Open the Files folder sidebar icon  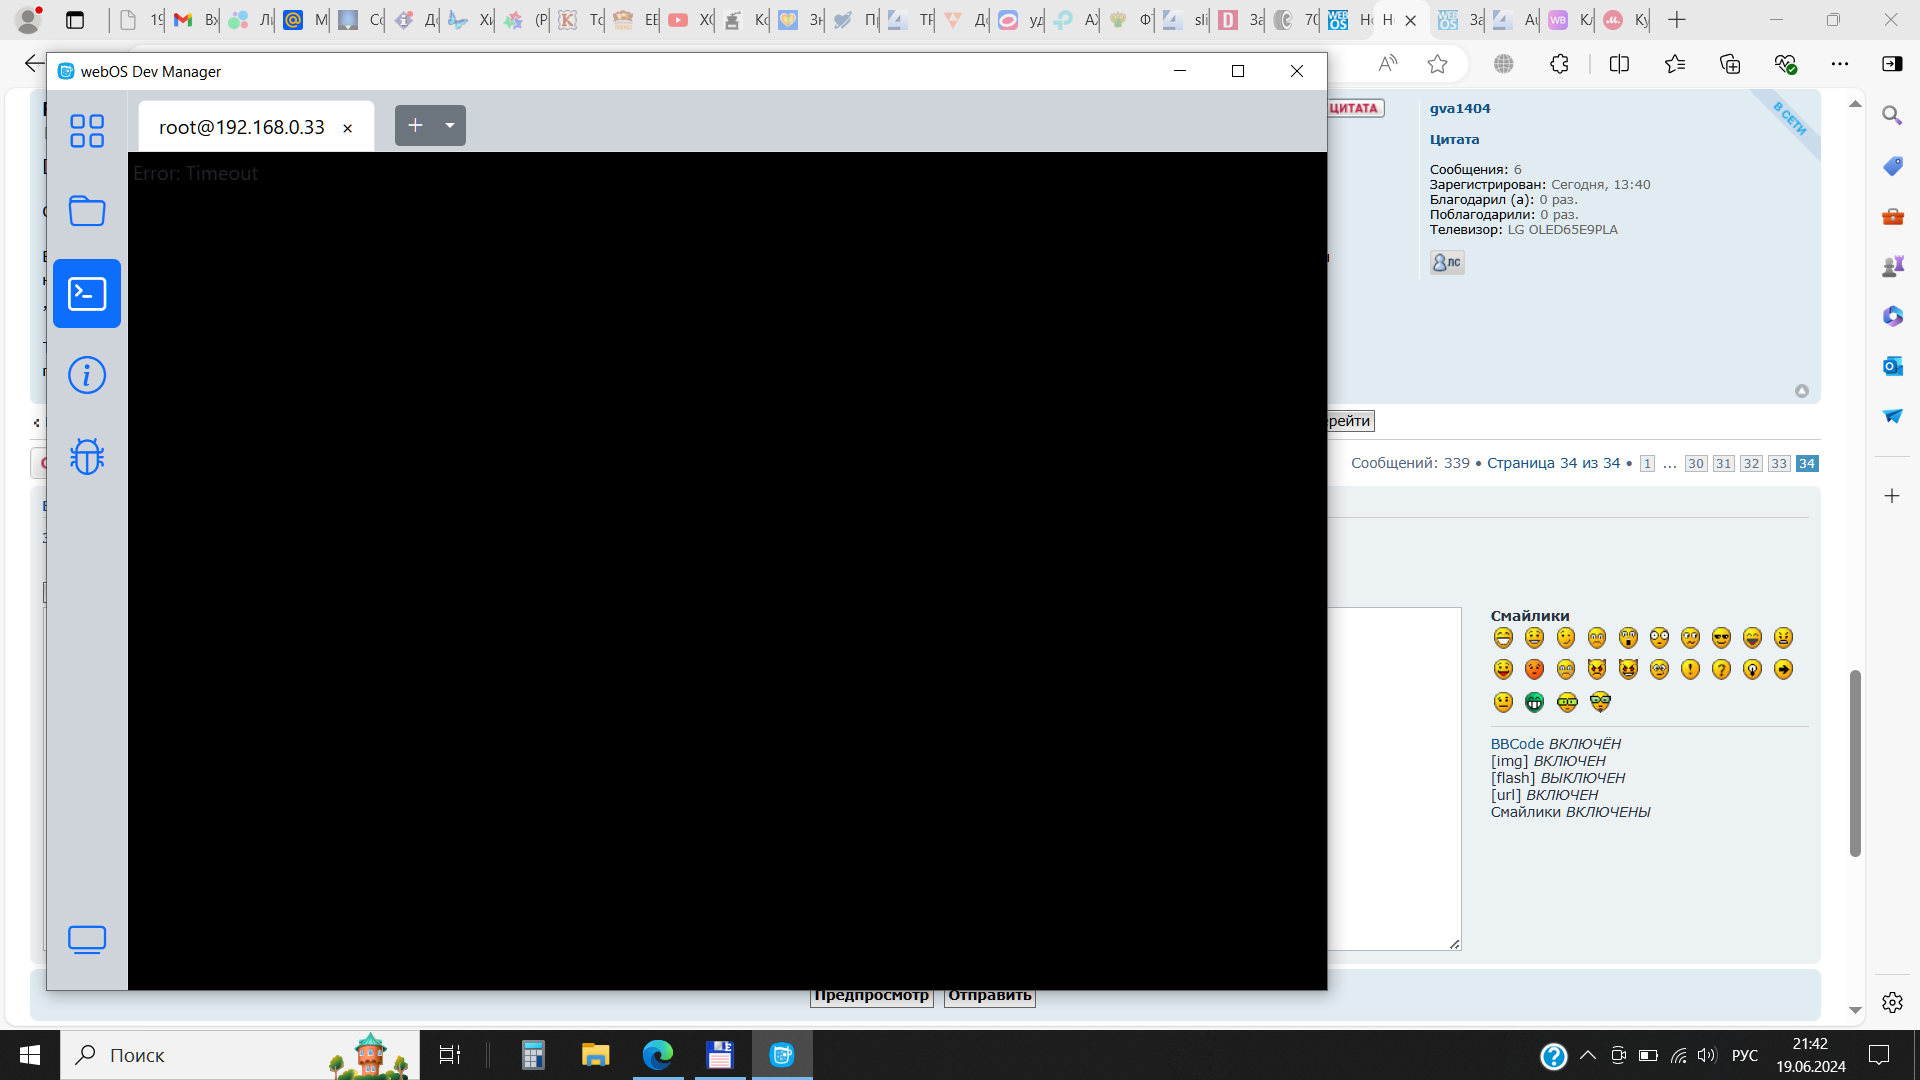tap(87, 211)
